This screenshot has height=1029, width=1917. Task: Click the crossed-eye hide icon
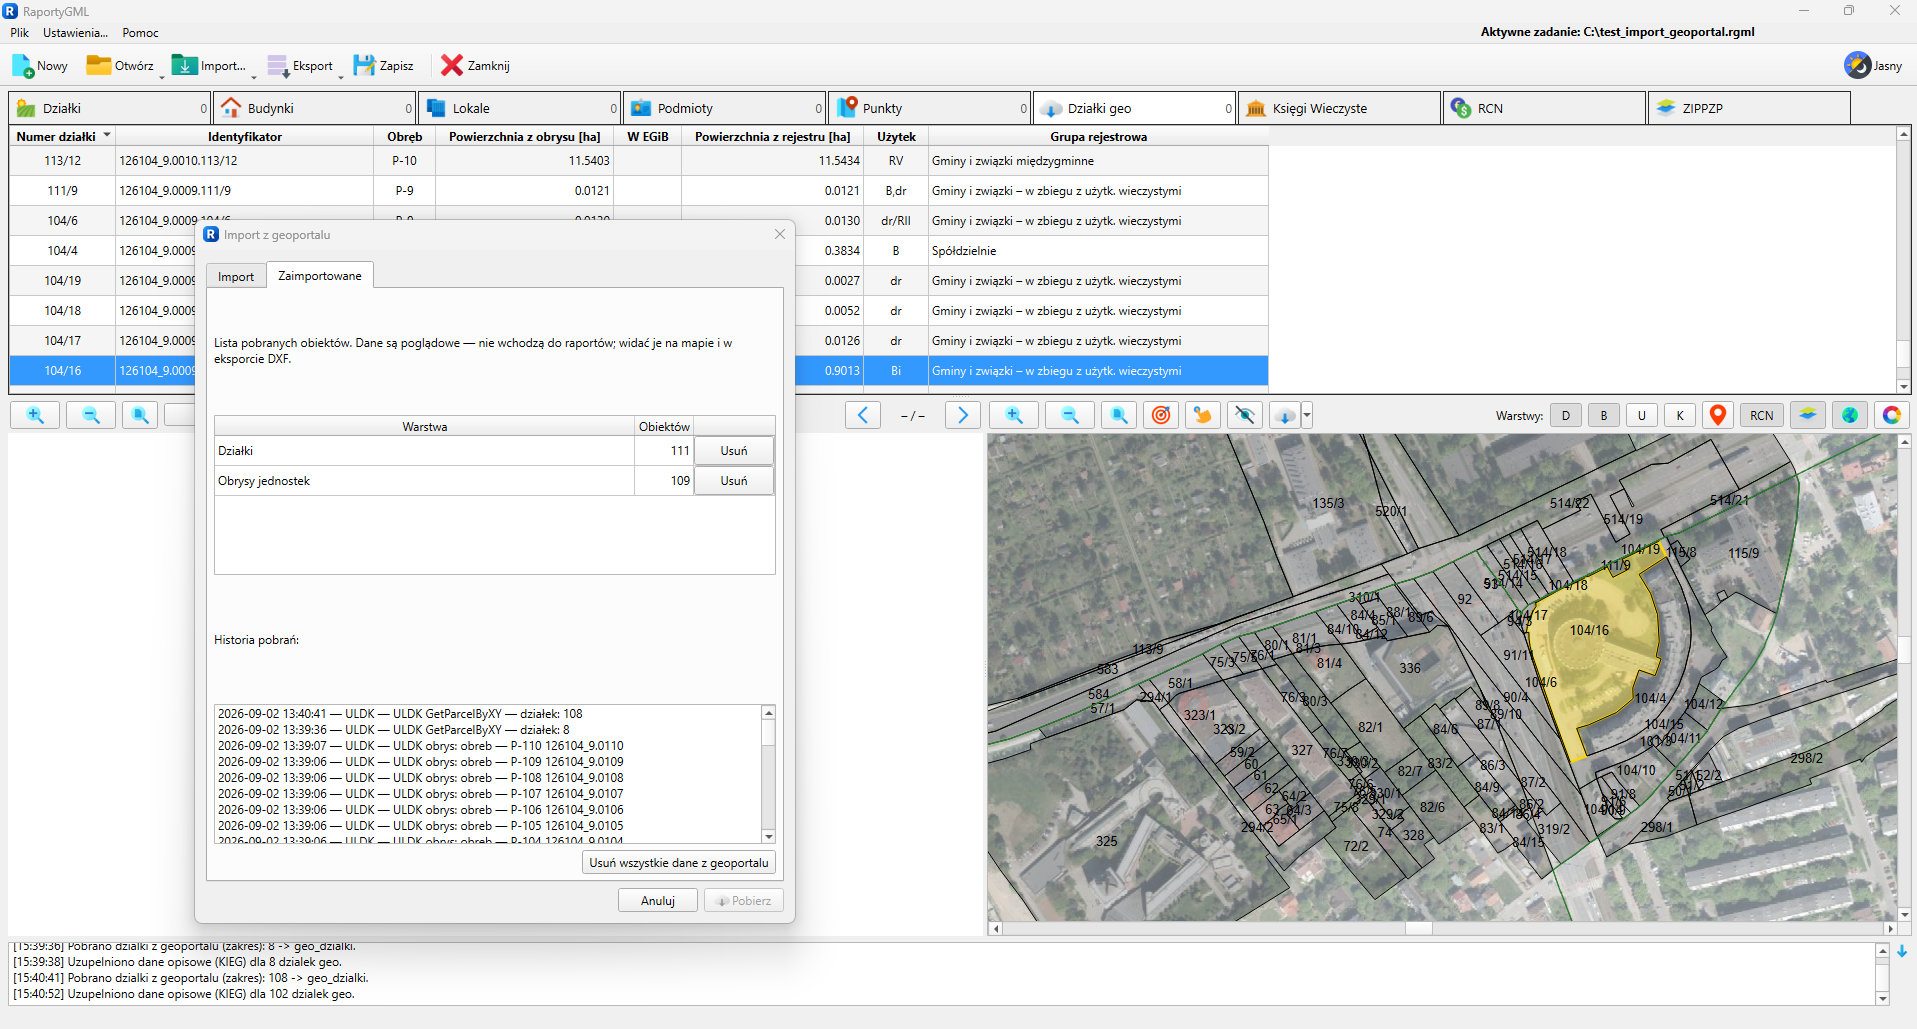coord(1245,415)
